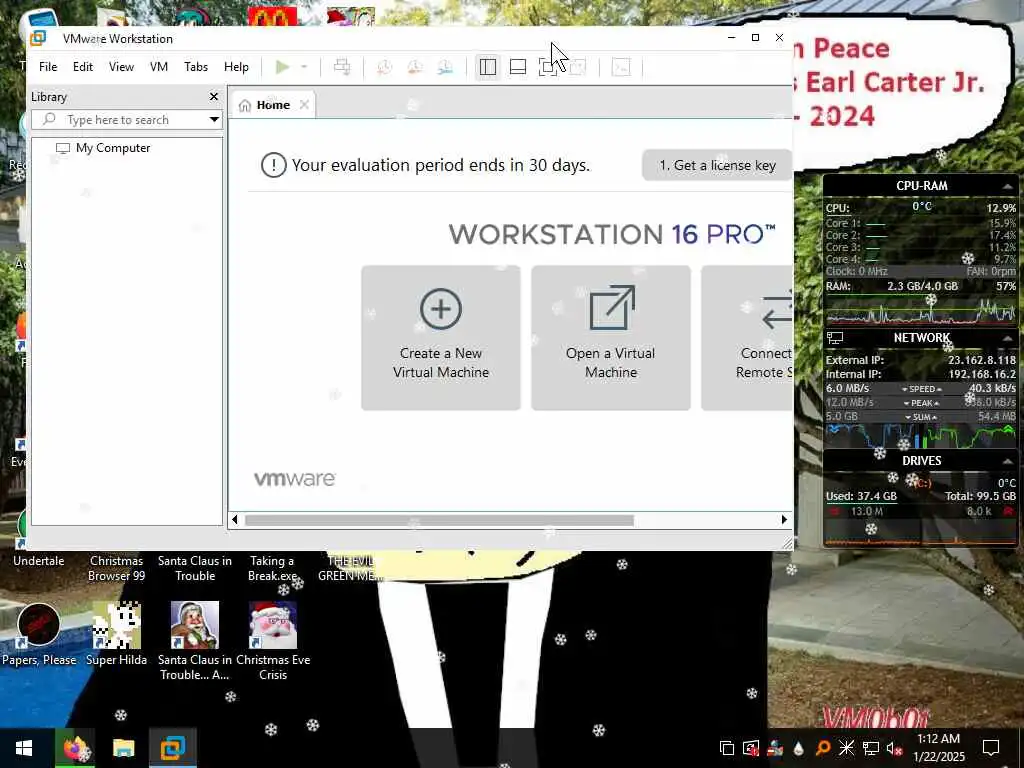Click the Firefox taskbar icon
Viewport: 1024px width, 768px height.
[x=75, y=748]
